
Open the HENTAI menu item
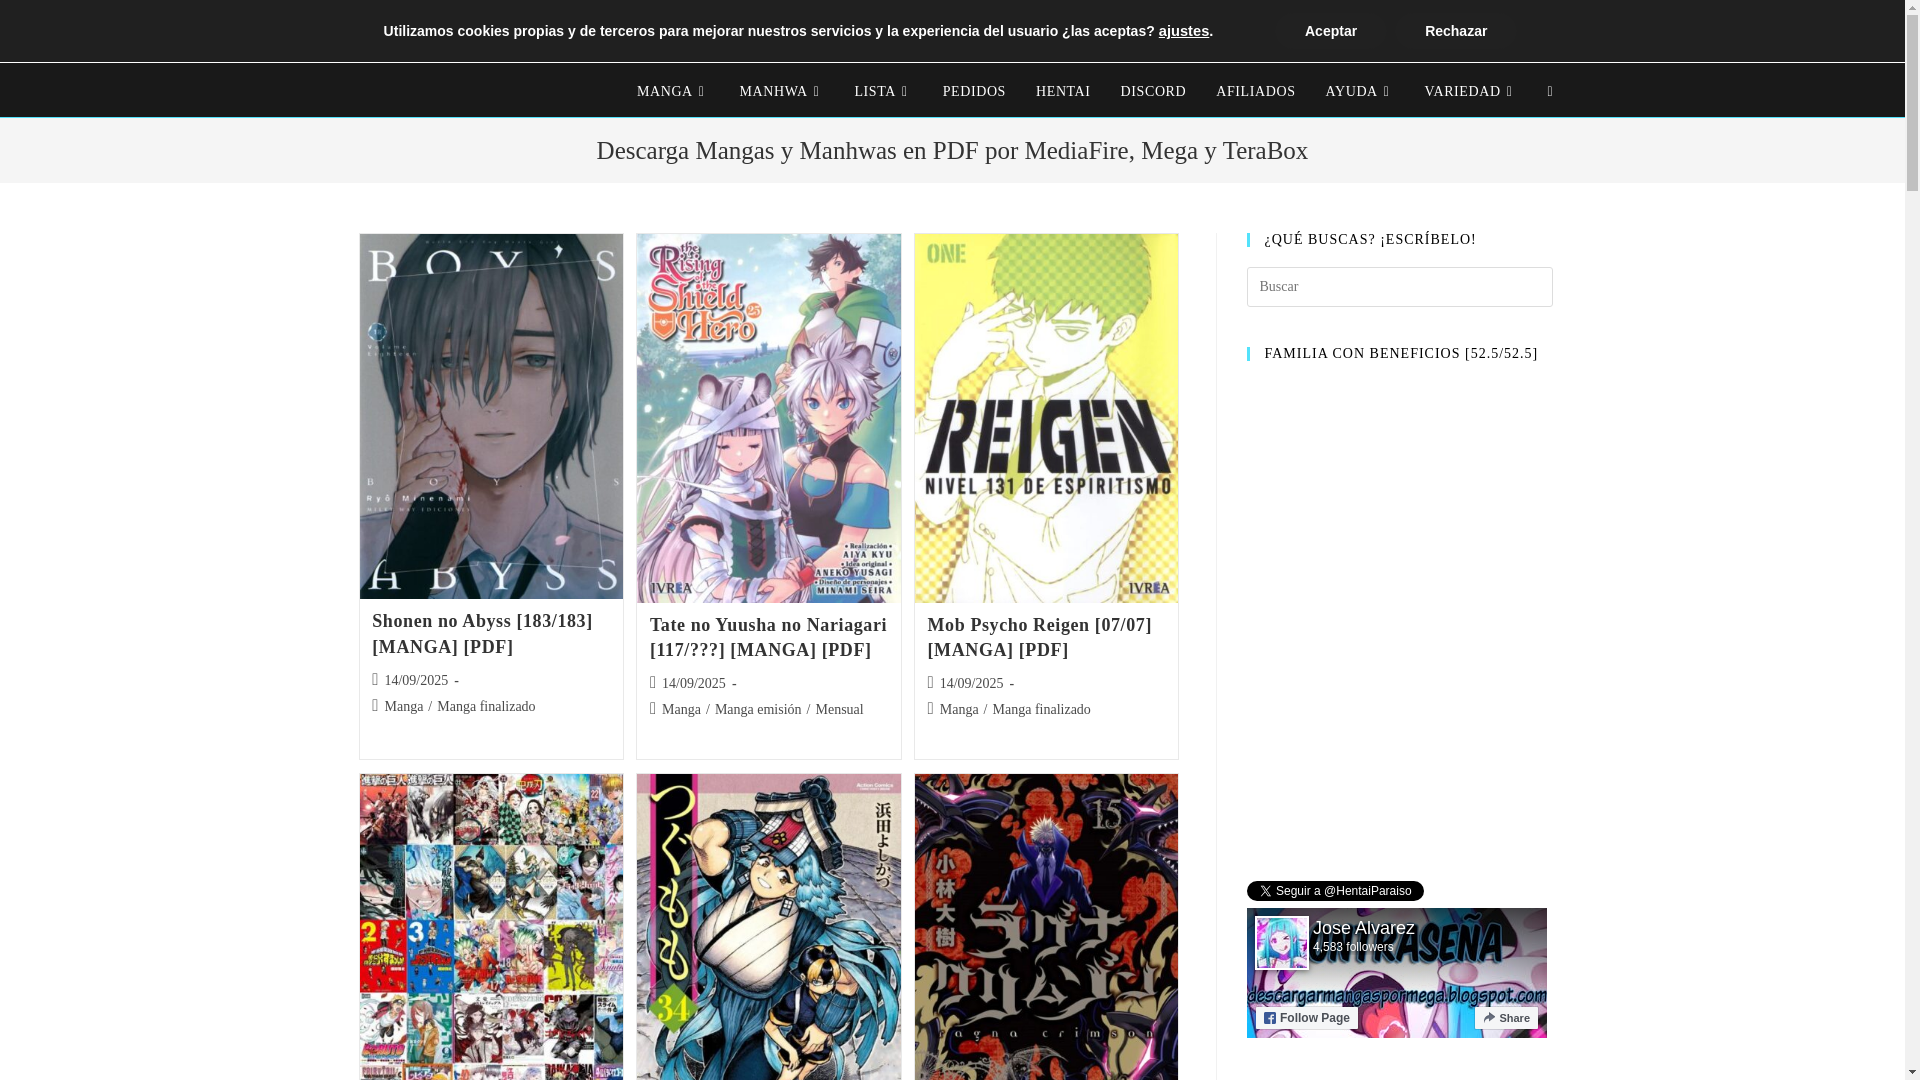(x=1063, y=91)
